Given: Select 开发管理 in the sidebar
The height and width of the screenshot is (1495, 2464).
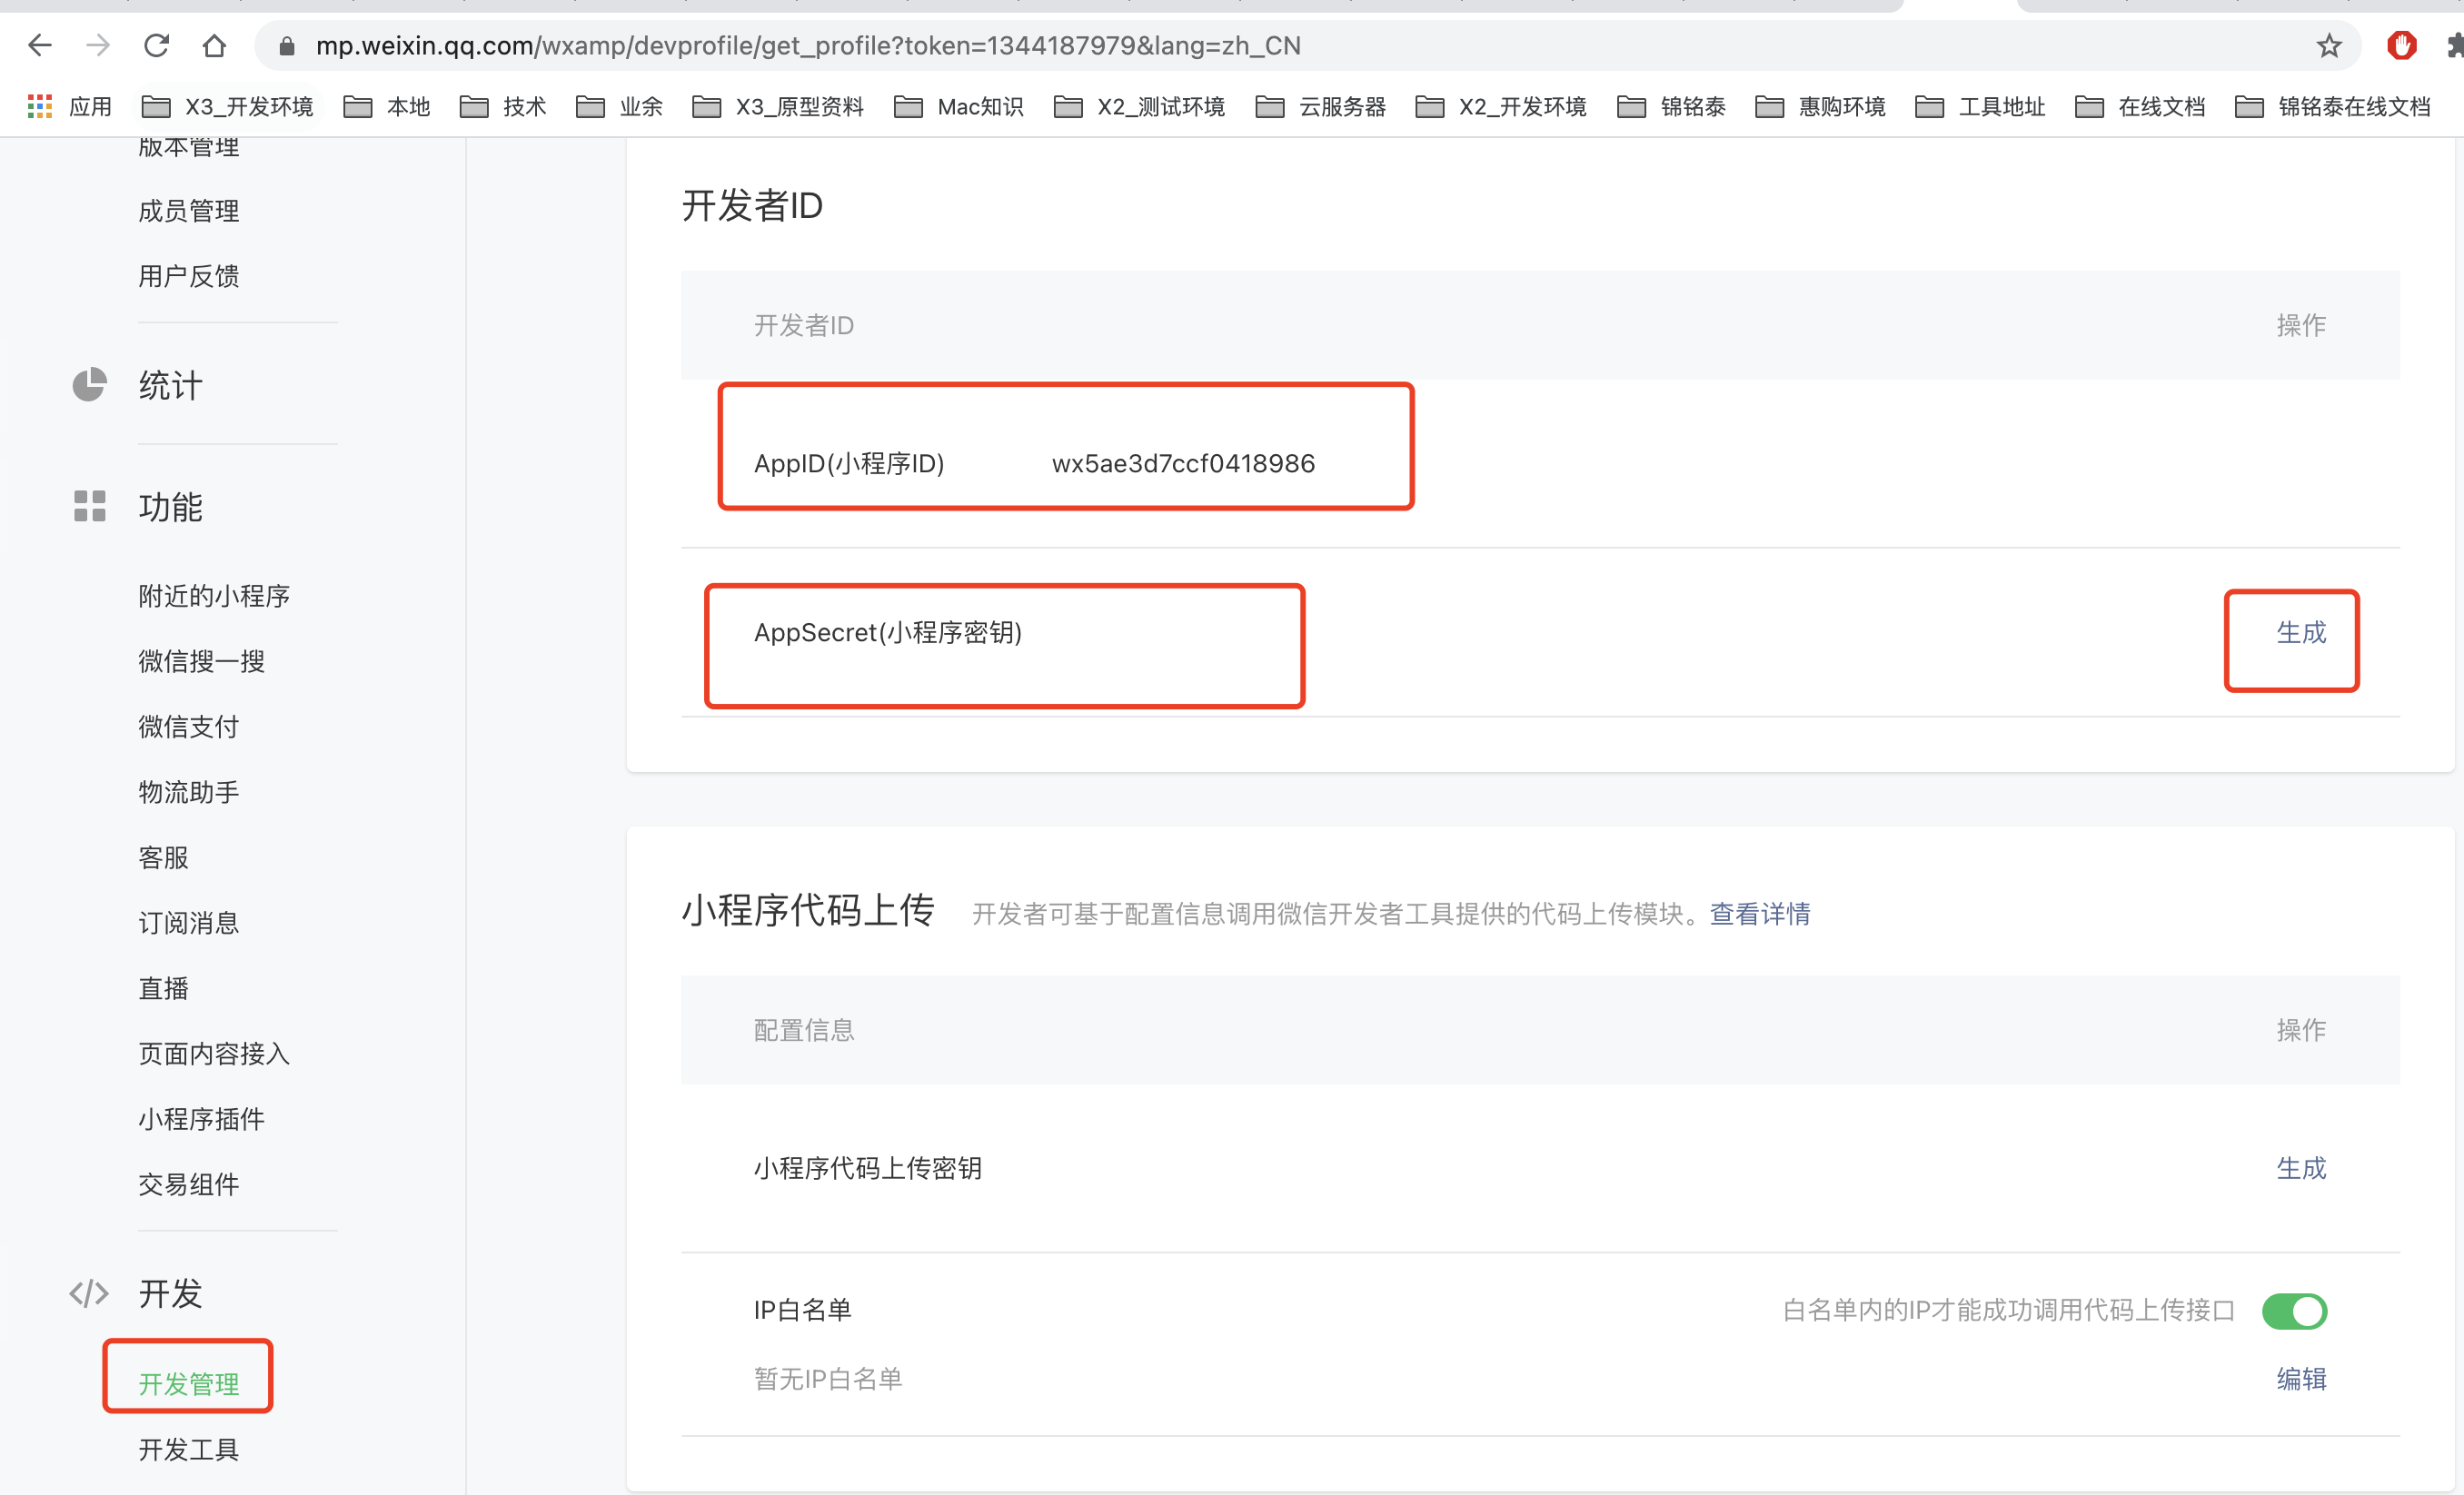Looking at the screenshot, I should [188, 1383].
